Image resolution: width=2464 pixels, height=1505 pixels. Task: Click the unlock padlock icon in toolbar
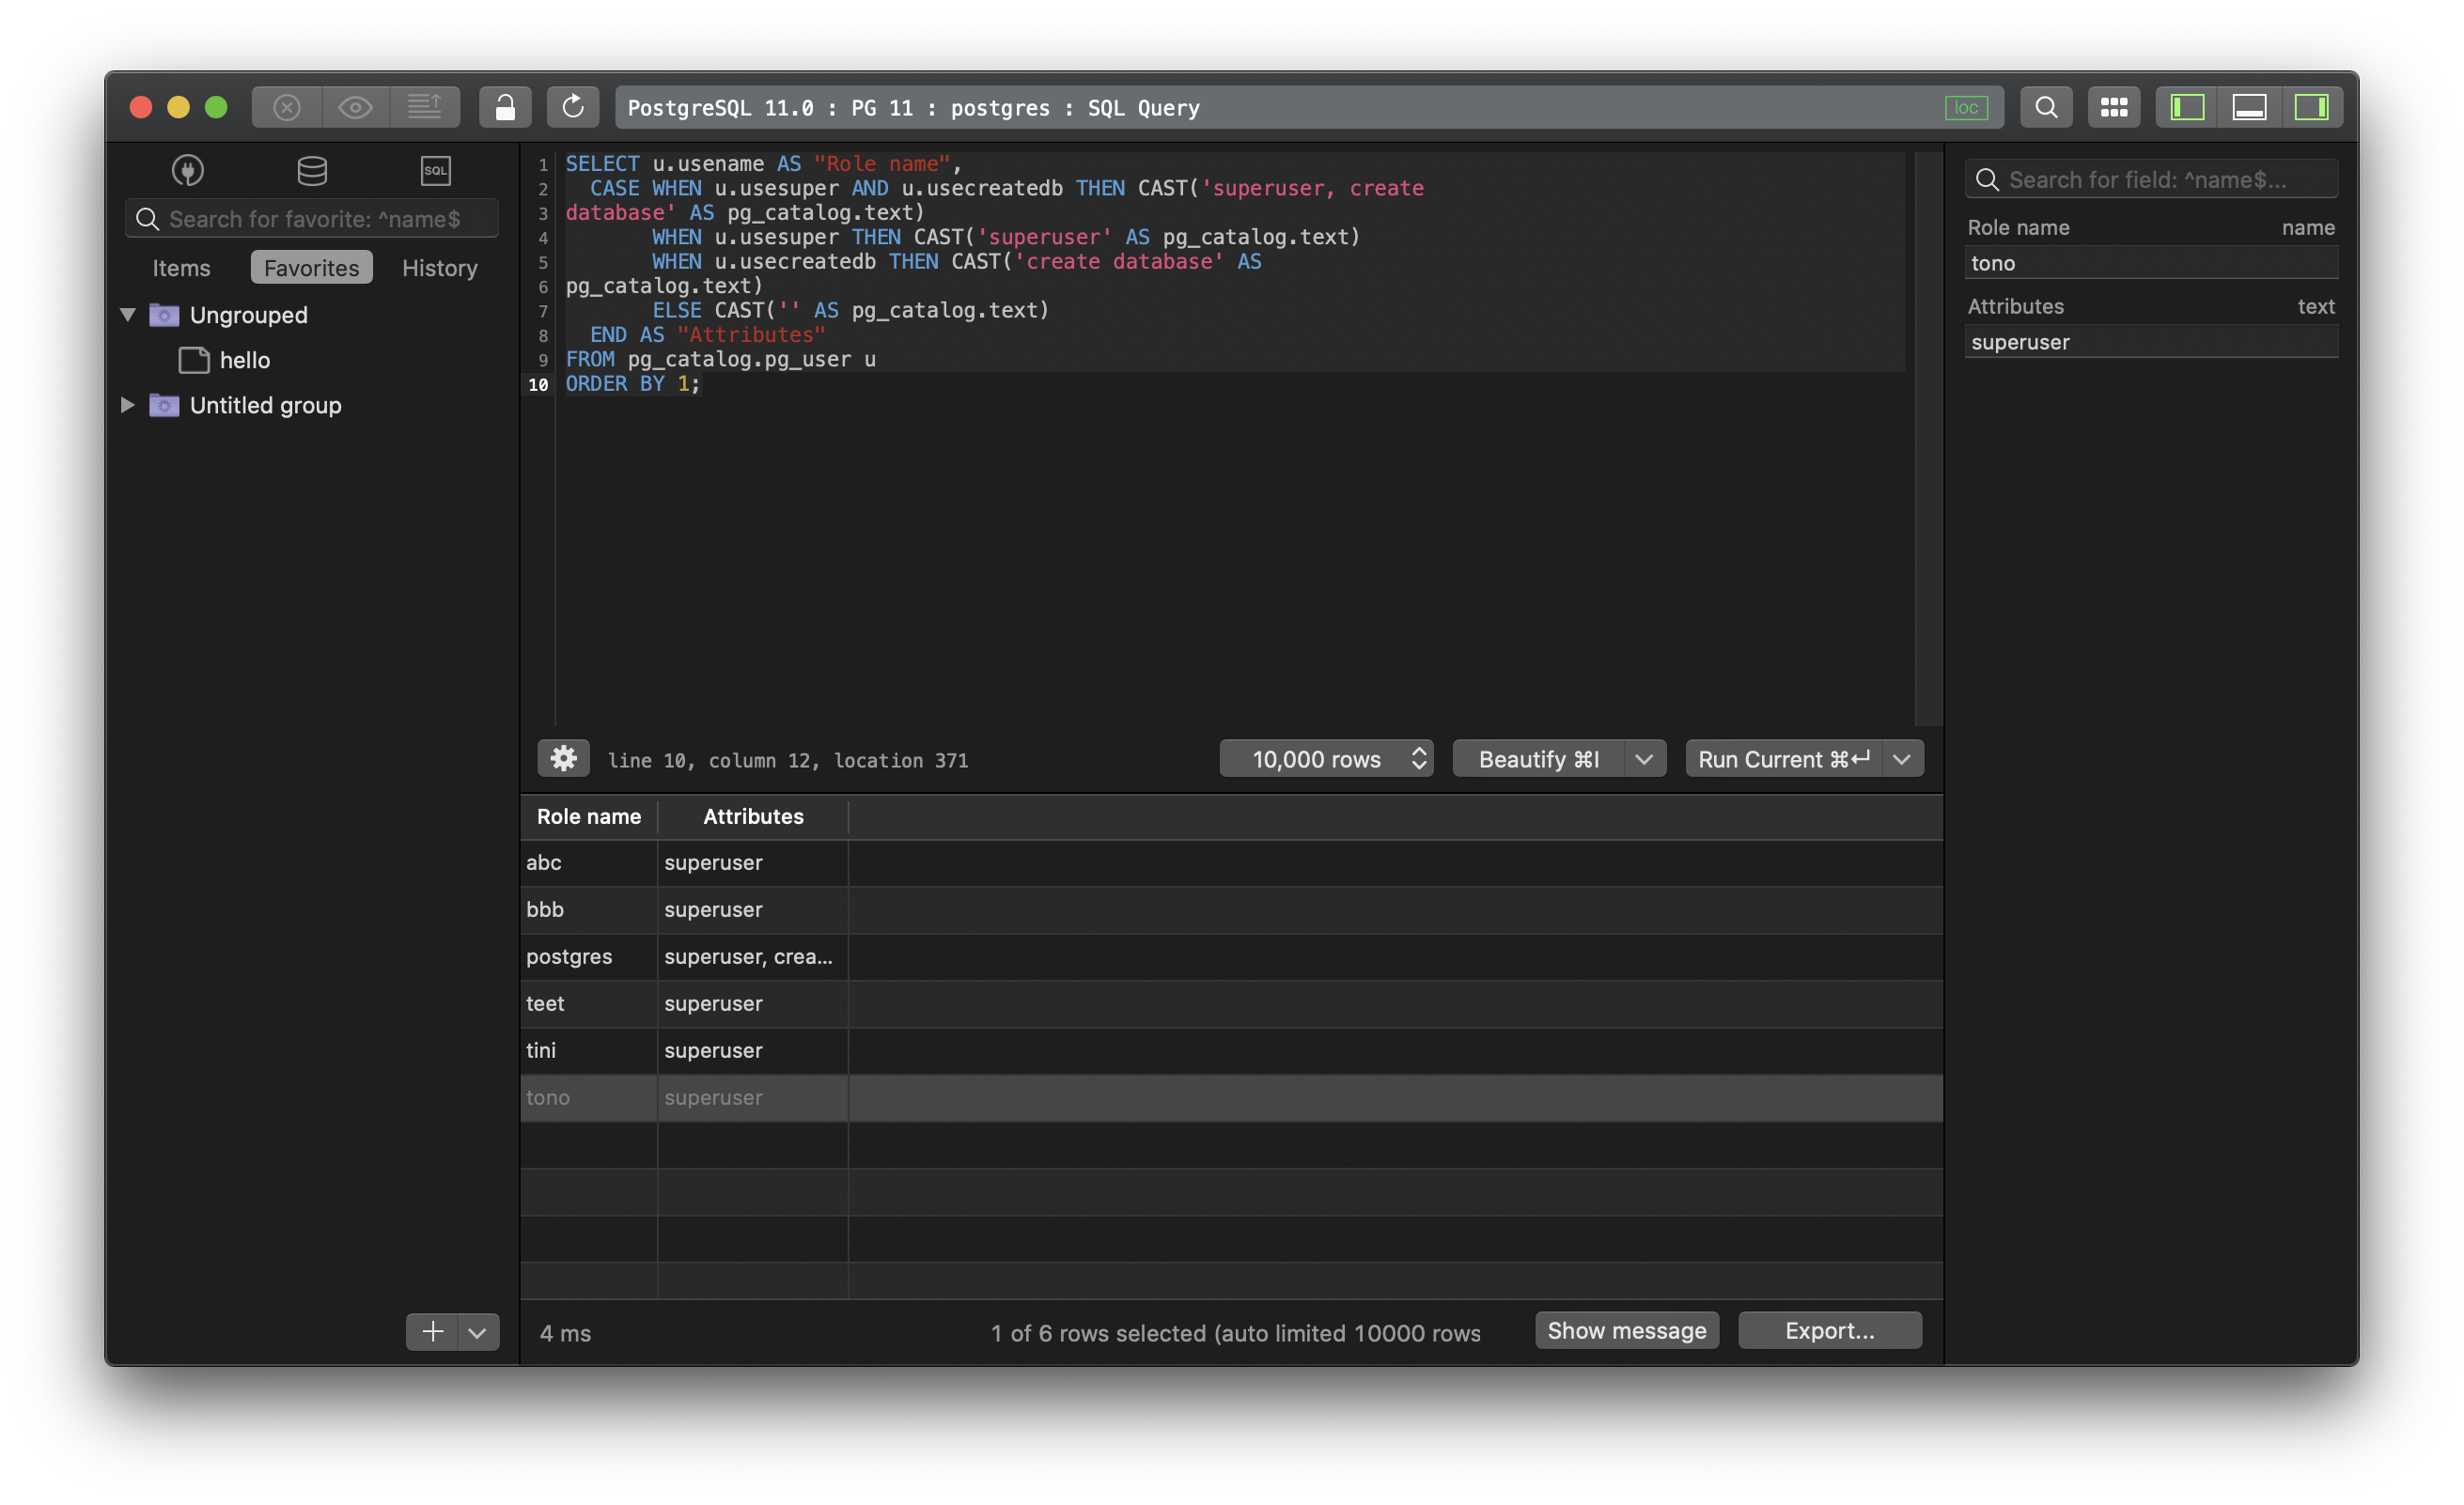click(x=505, y=106)
